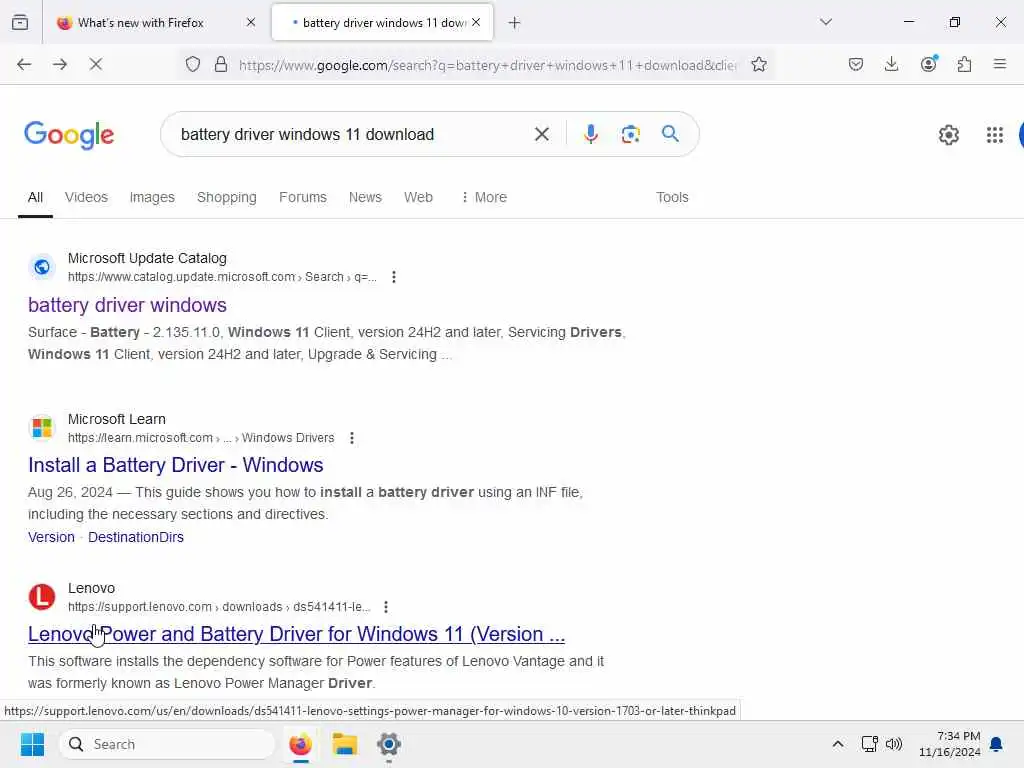1024x768 pixels.
Task: Switch to Images results tab
Action: pyautogui.click(x=152, y=197)
